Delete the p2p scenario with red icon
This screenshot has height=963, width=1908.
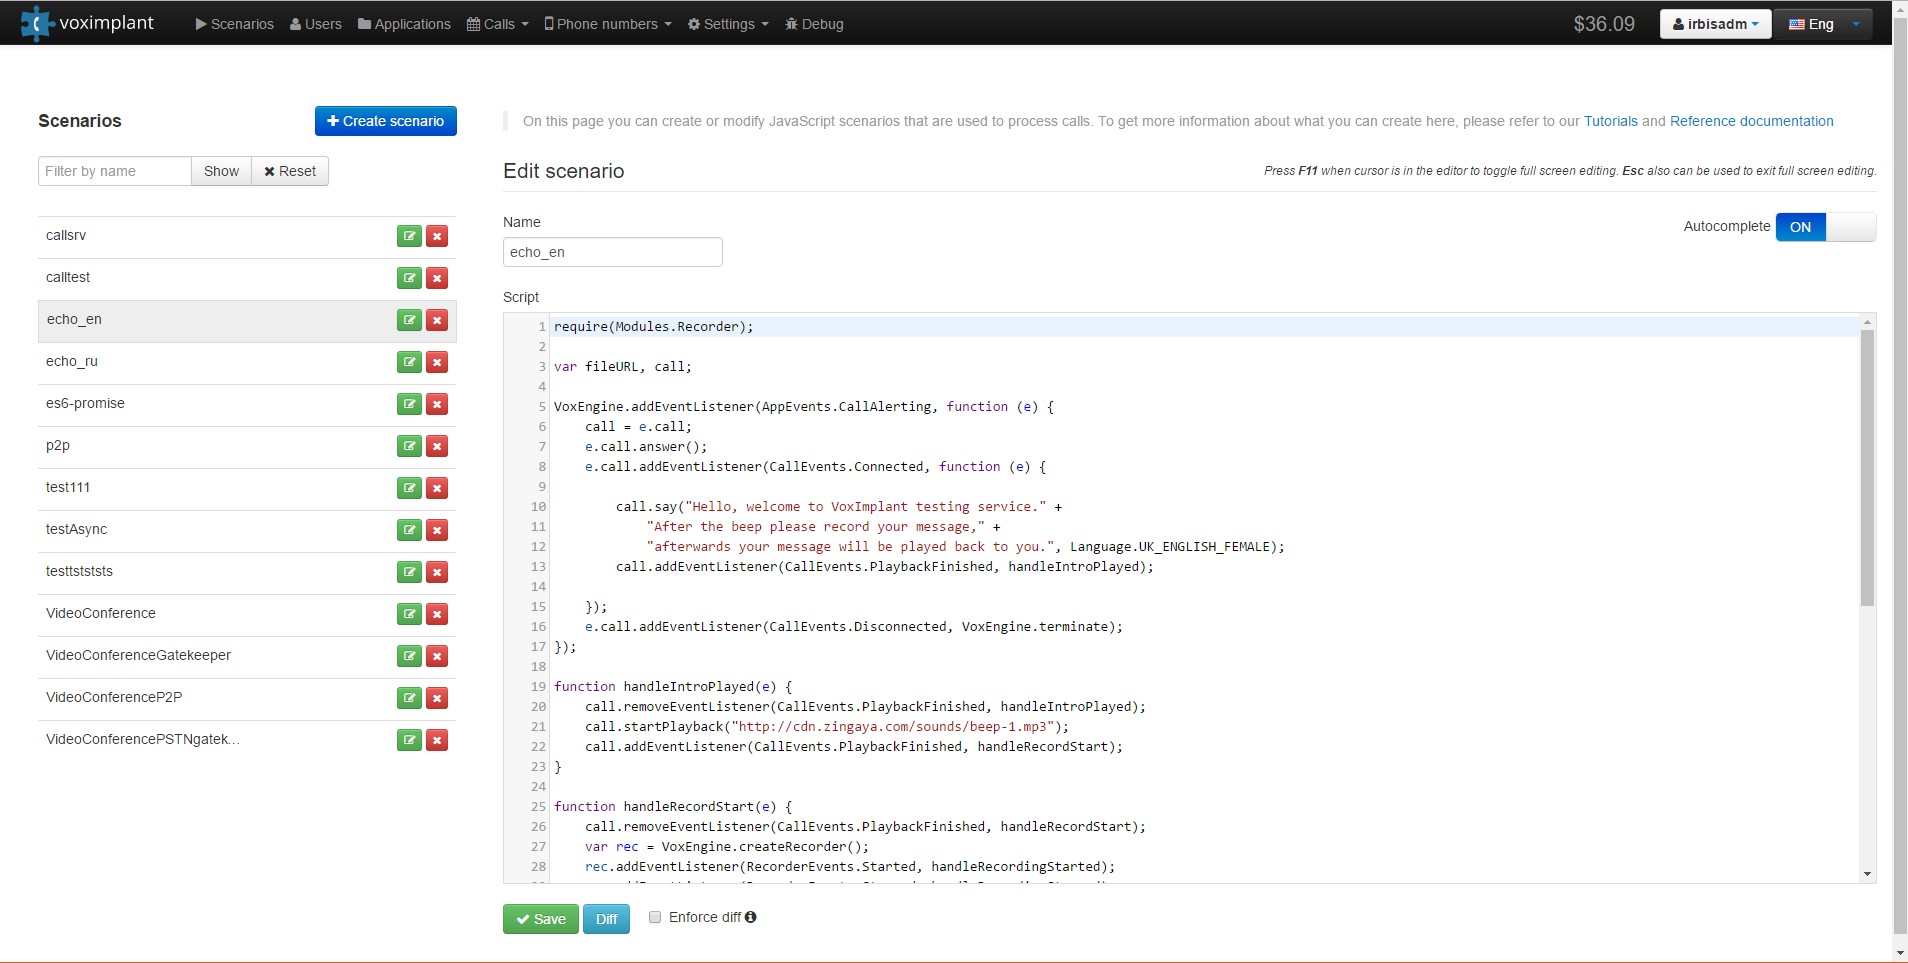(437, 446)
